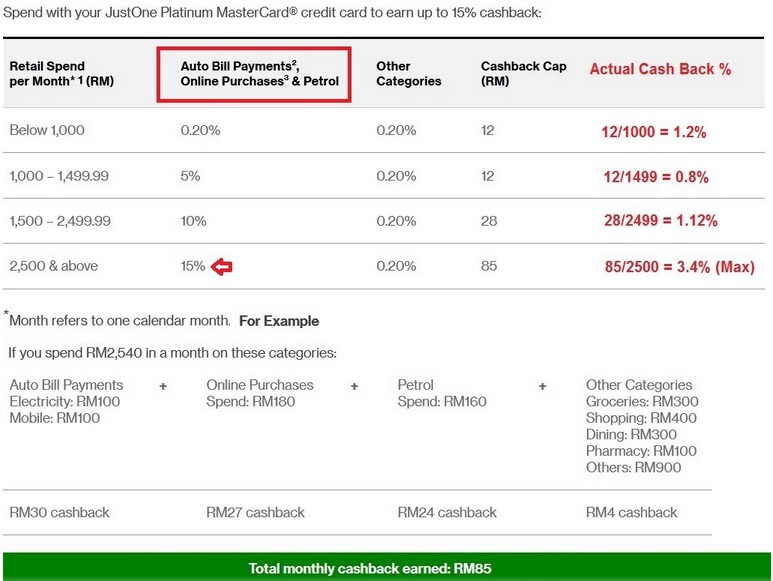Click the plus sign before Other Categories list
773x581 pixels.
click(543, 385)
